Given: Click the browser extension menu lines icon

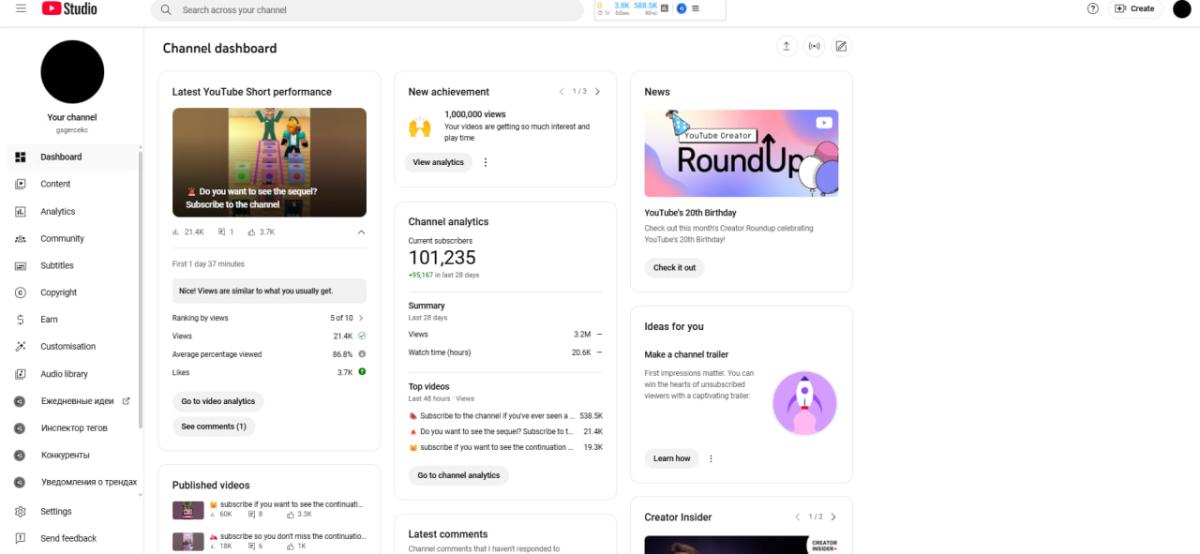Looking at the screenshot, I should point(695,8).
